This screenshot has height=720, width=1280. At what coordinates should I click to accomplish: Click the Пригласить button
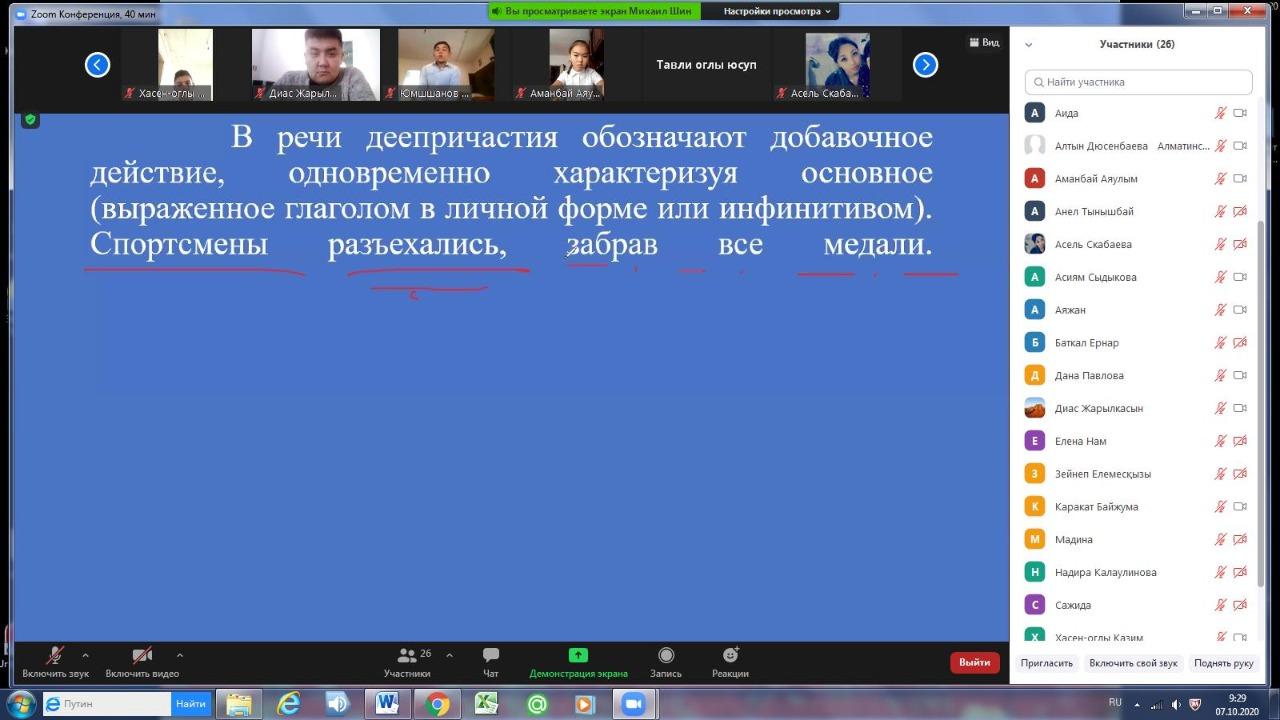(x=1047, y=663)
